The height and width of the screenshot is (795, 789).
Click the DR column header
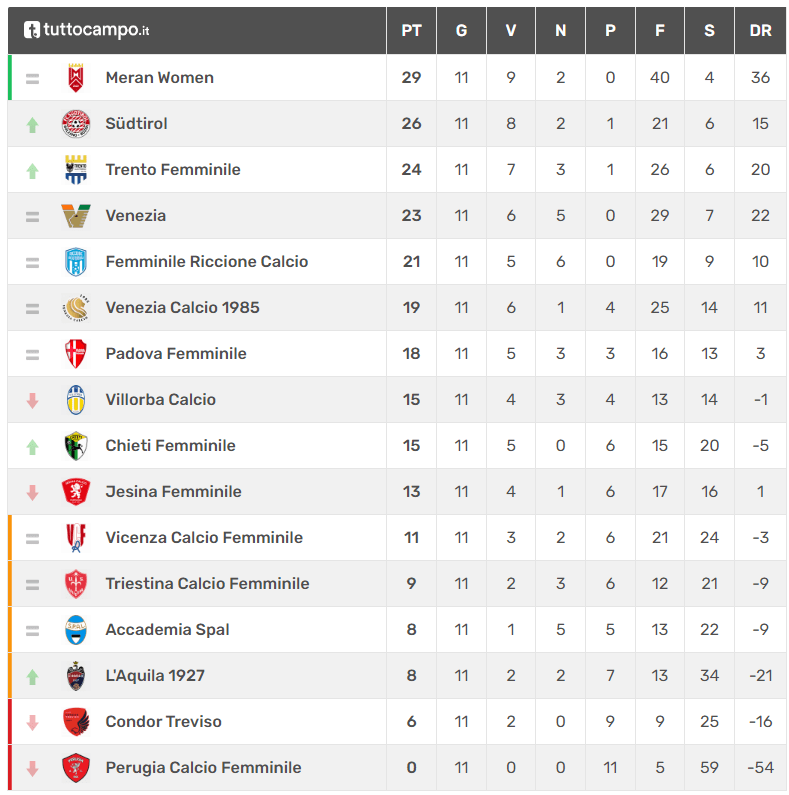point(760,31)
